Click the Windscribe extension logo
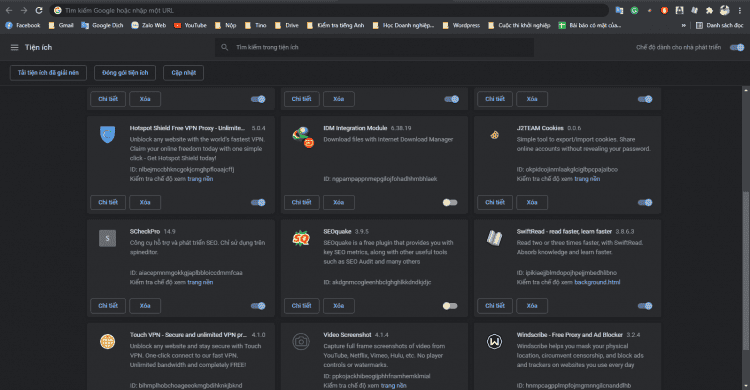750x390 pixels. point(494,341)
